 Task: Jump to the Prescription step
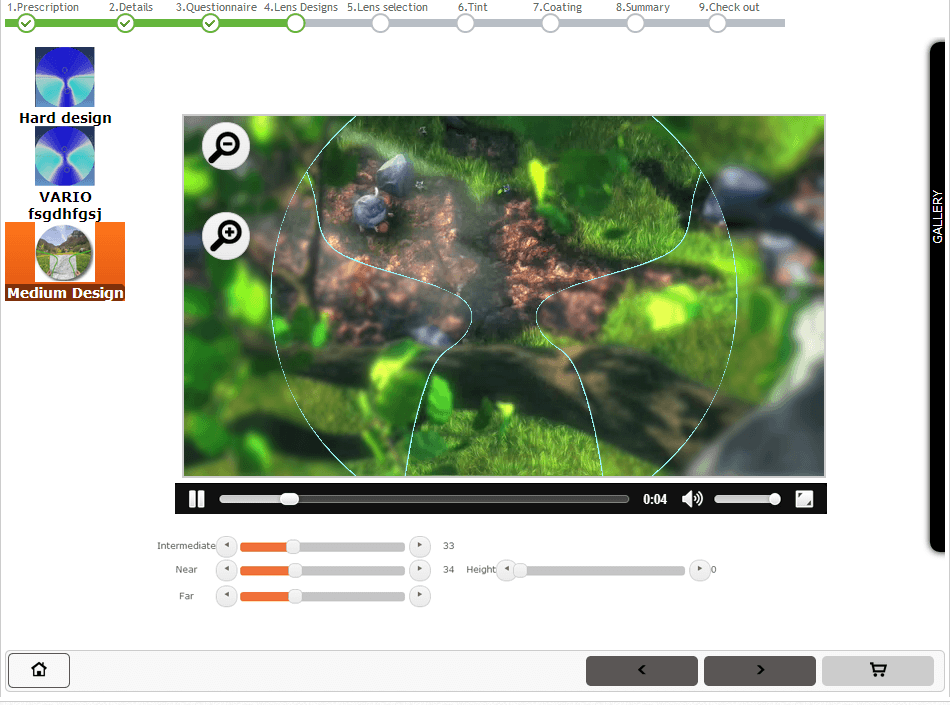tap(27, 23)
